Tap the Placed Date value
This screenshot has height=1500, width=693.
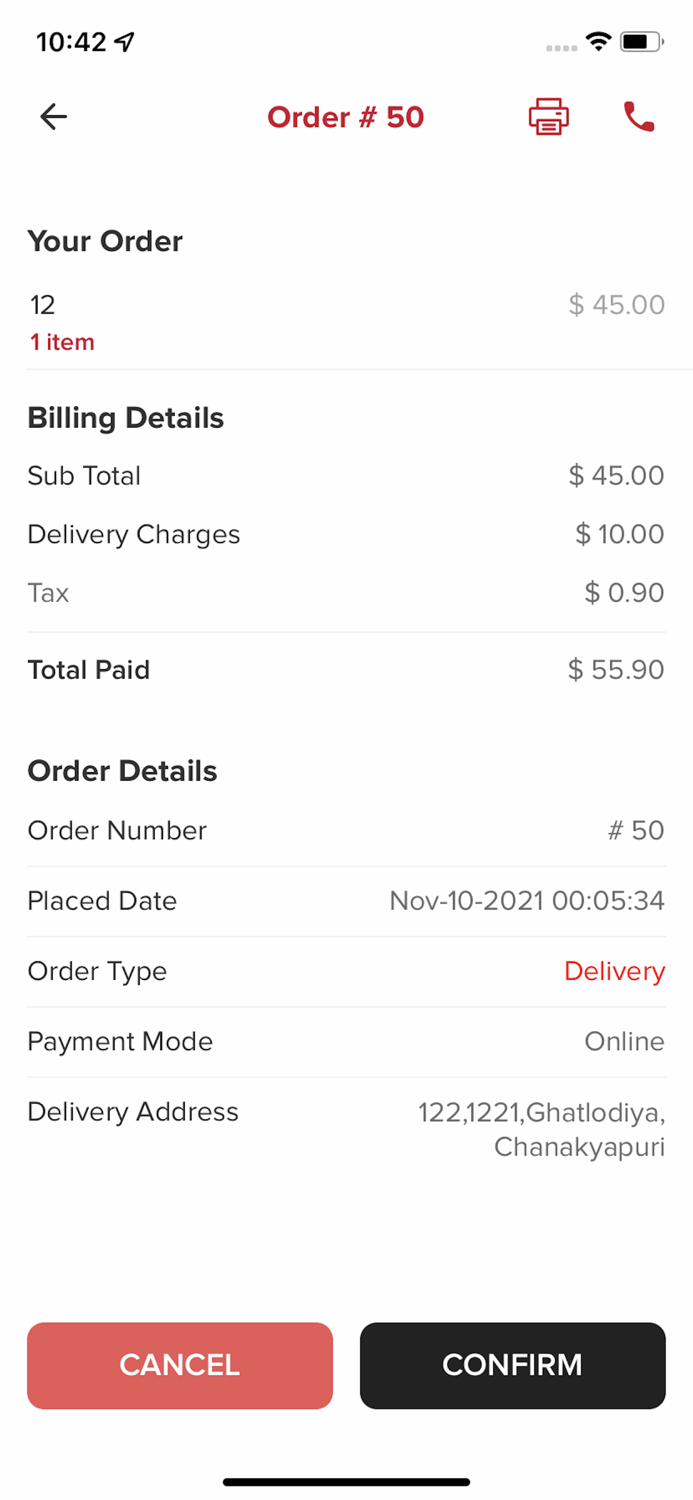pyautogui.click(x=526, y=901)
